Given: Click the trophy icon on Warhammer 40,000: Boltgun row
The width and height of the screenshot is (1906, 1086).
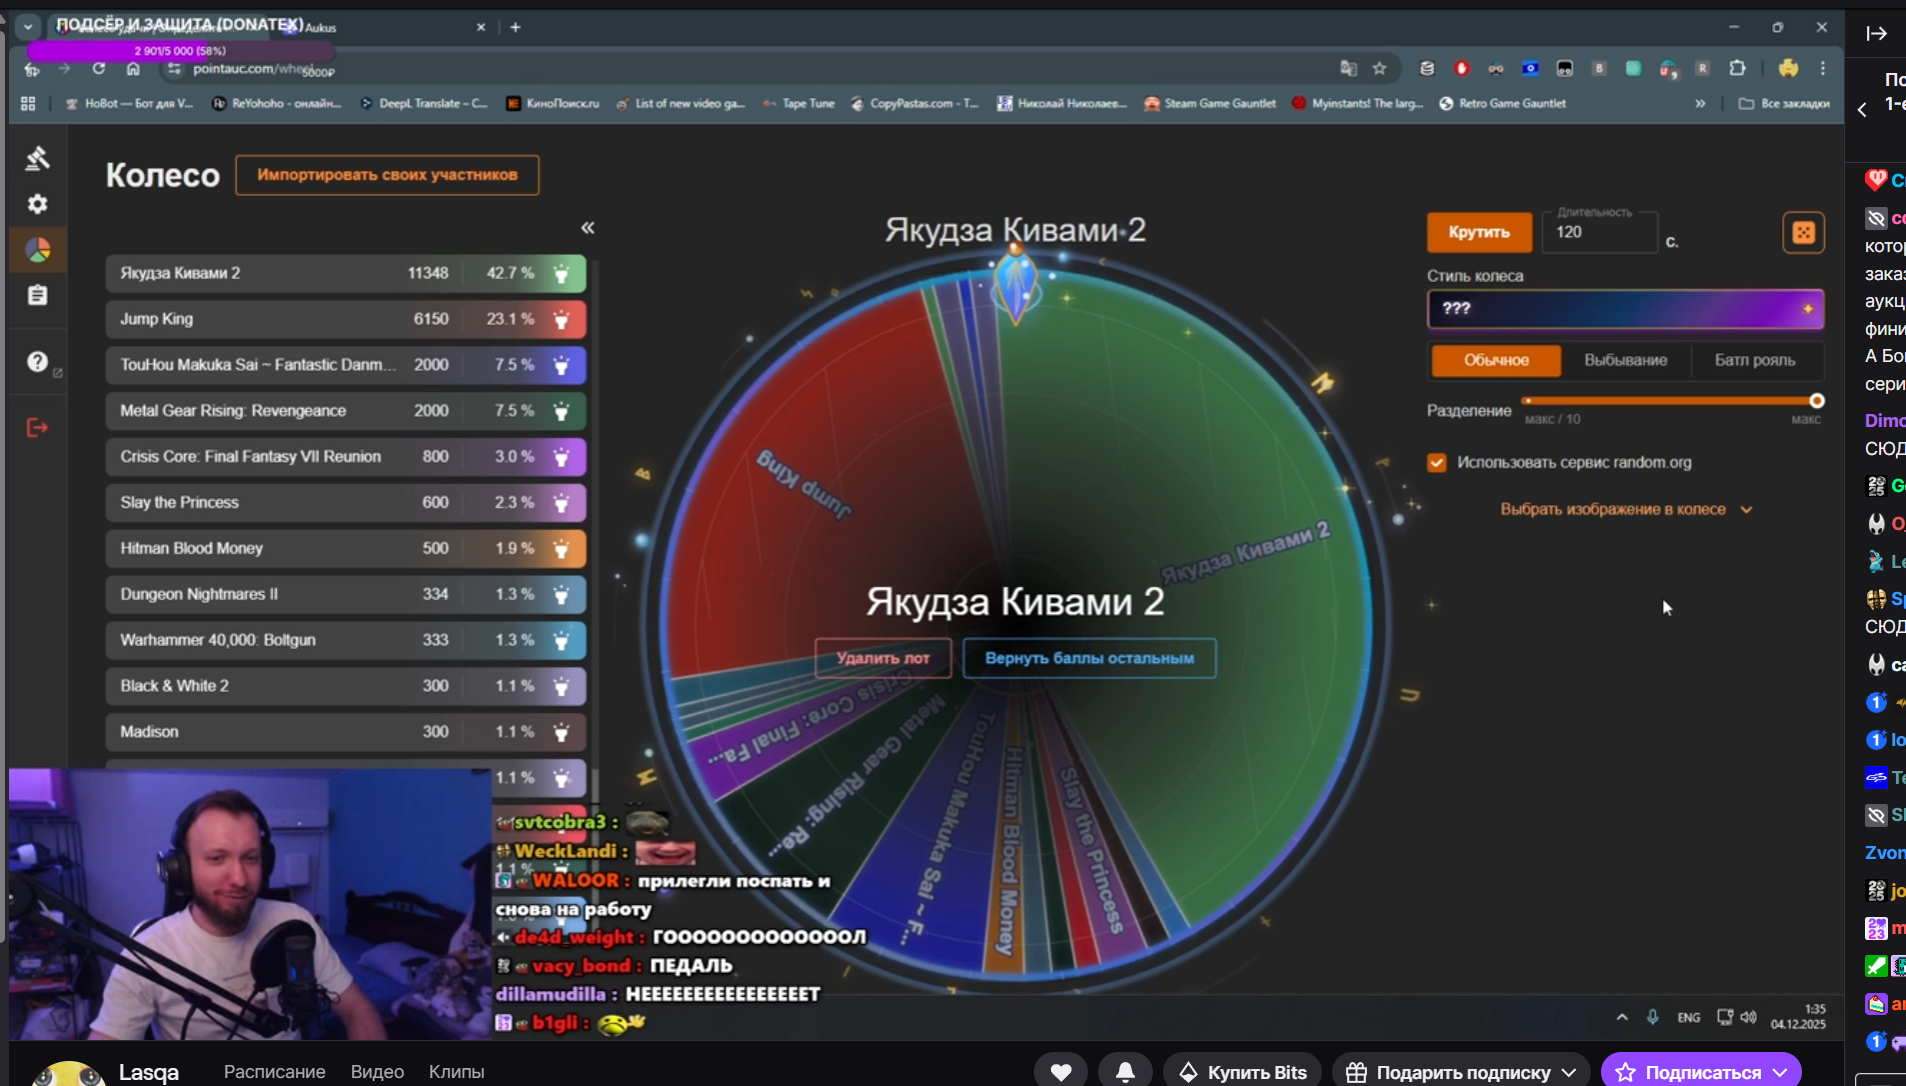Looking at the screenshot, I should point(562,641).
